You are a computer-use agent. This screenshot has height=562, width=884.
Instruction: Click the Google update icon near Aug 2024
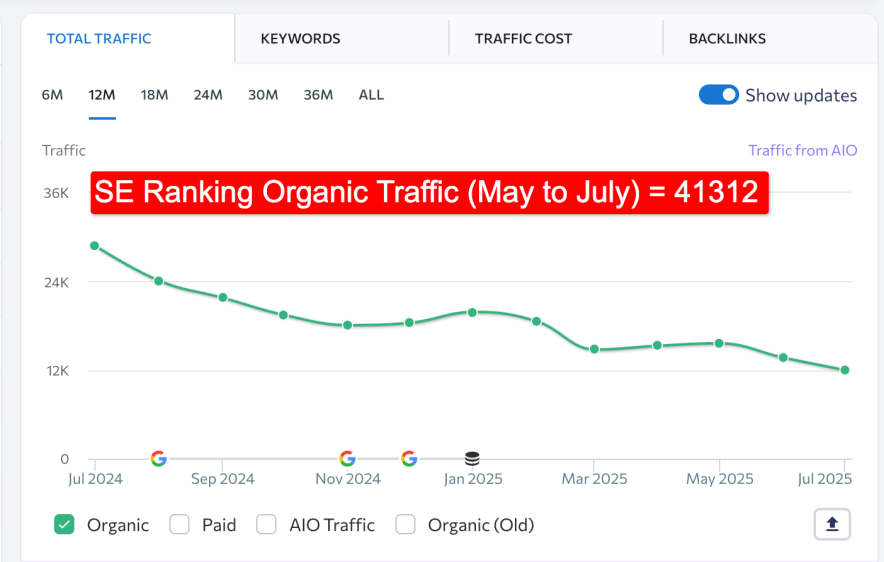point(158,459)
